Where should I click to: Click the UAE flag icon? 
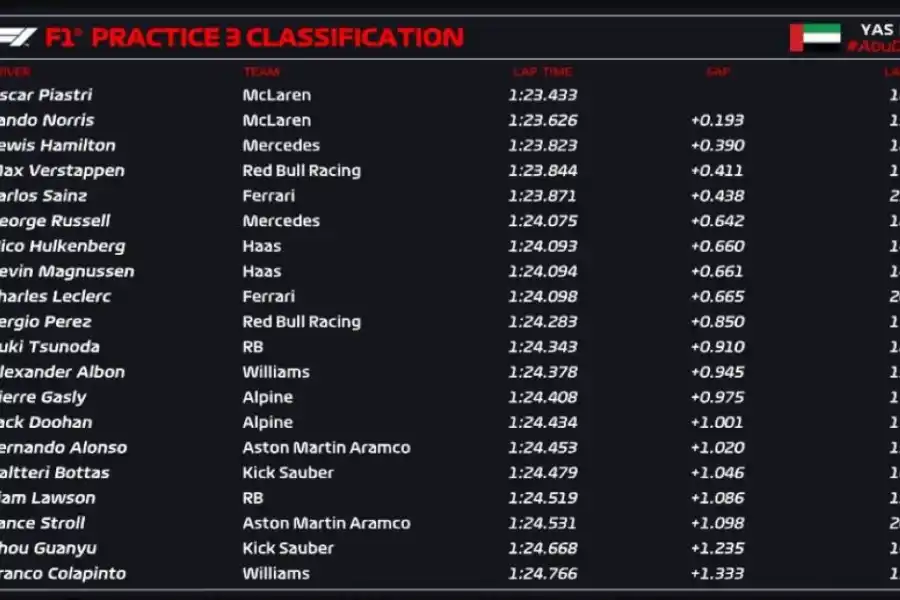[x=816, y=38]
